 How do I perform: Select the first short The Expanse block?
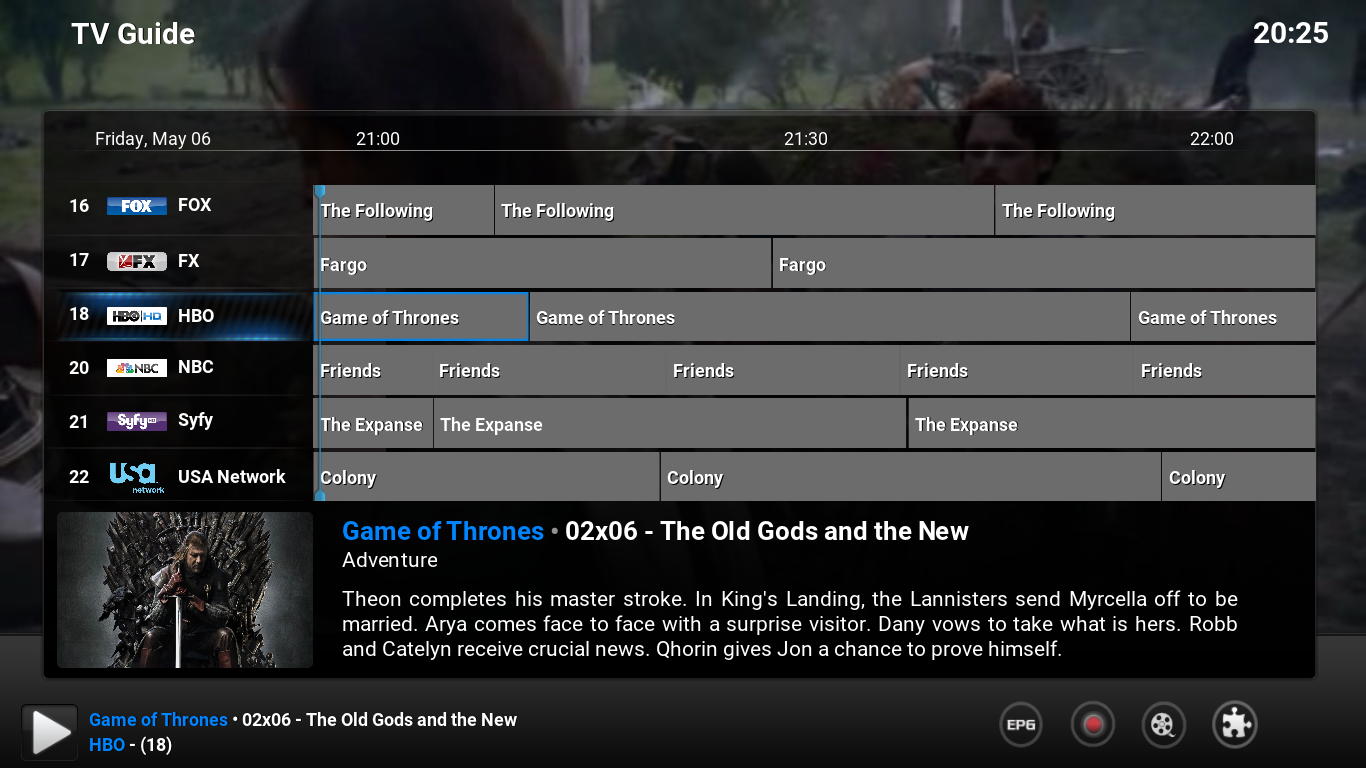click(x=374, y=424)
